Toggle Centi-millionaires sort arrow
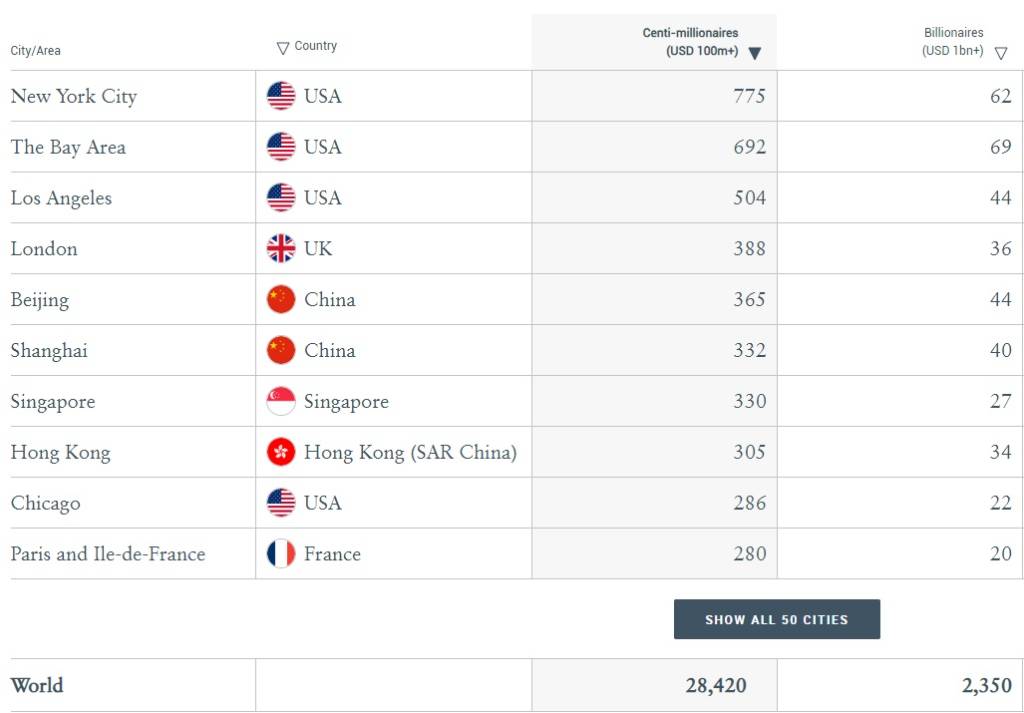The height and width of the screenshot is (713, 1024). (x=755, y=53)
